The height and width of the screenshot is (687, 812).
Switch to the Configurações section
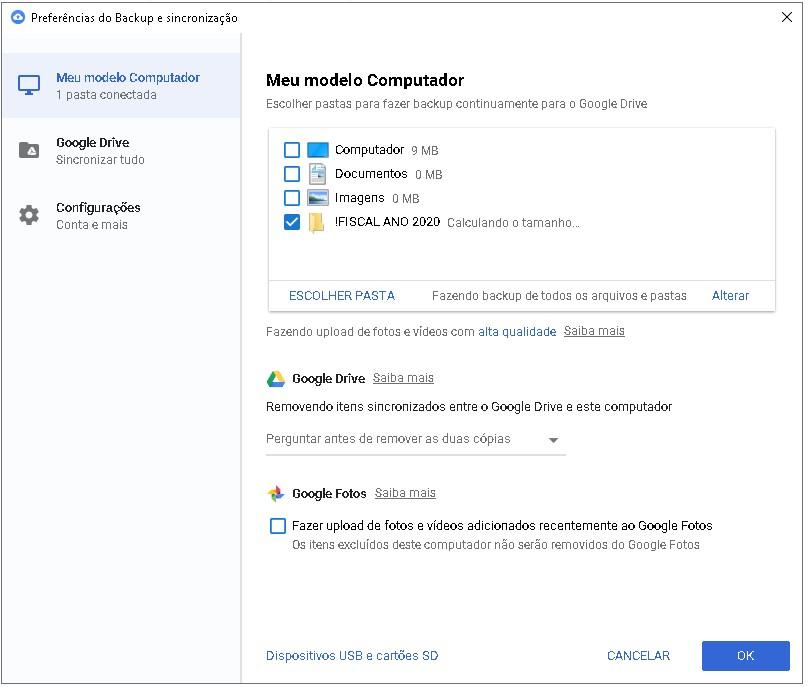[122, 215]
